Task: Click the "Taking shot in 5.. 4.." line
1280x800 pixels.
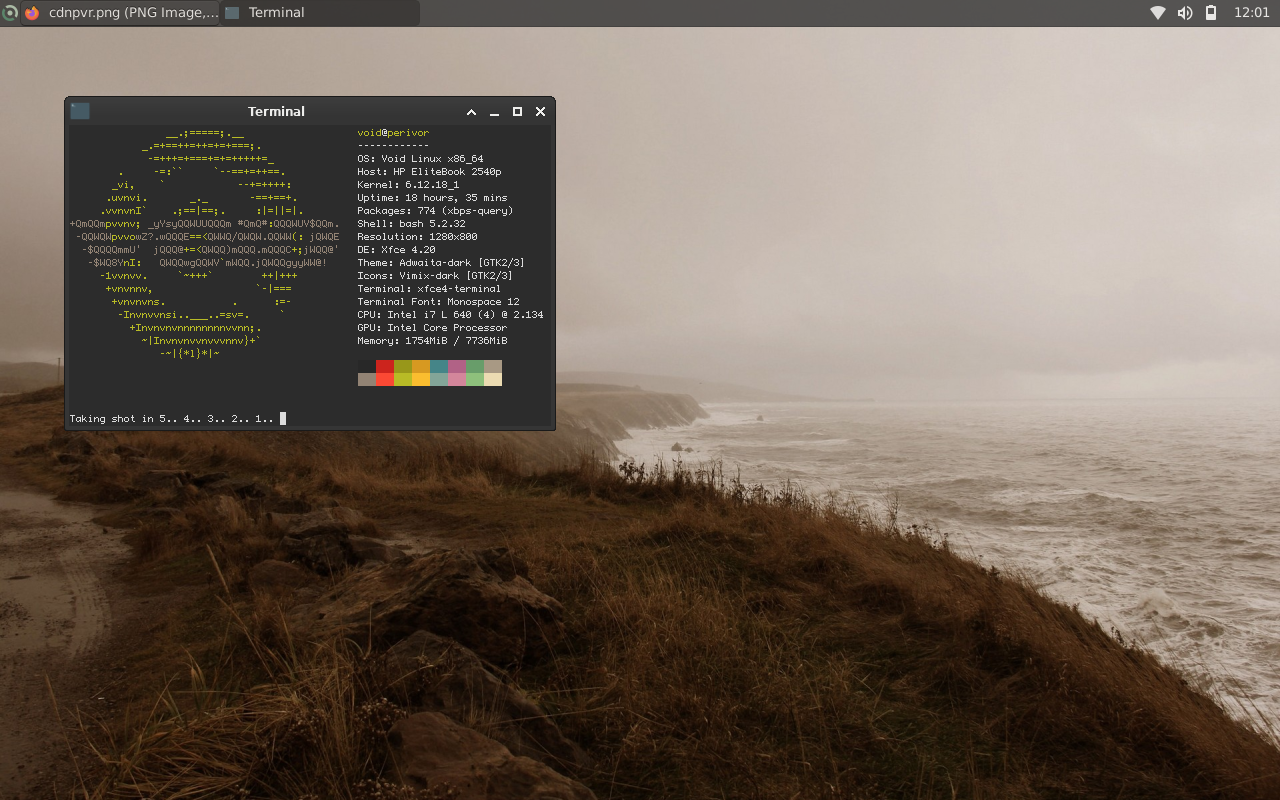Action: [x=171, y=419]
